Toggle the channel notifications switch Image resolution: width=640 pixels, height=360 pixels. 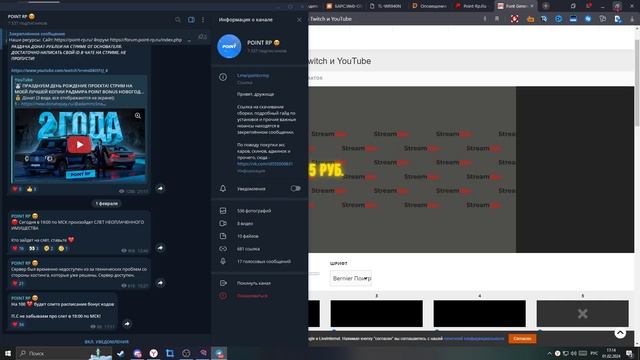coord(296,188)
